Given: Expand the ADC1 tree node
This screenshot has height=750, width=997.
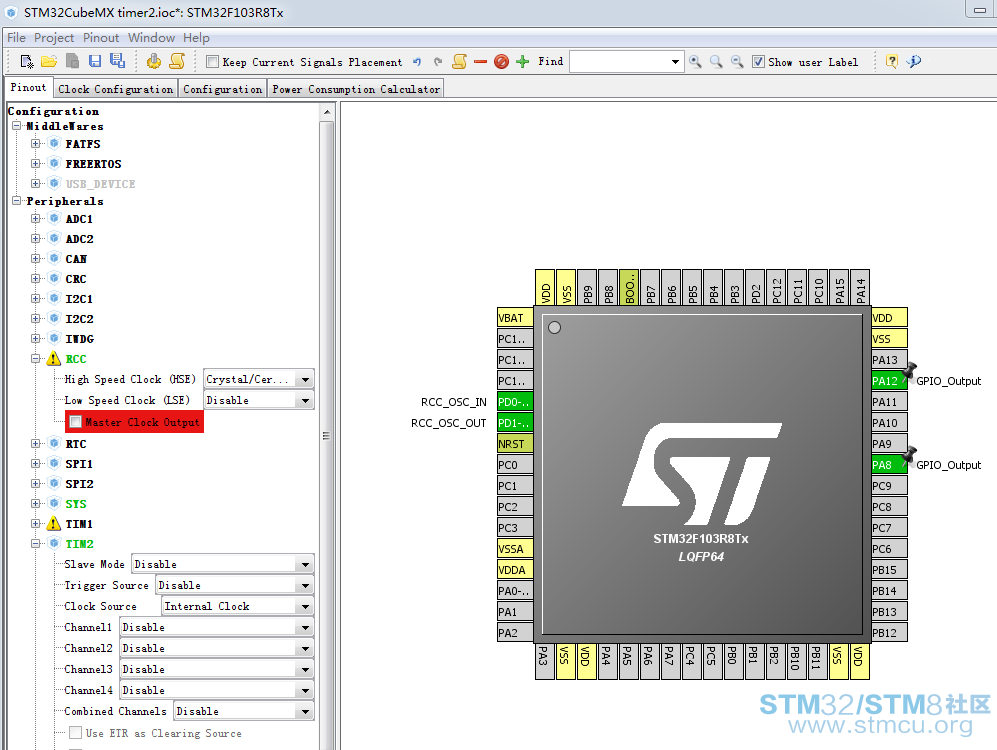Looking at the screenshot, I should click(36, 219).
